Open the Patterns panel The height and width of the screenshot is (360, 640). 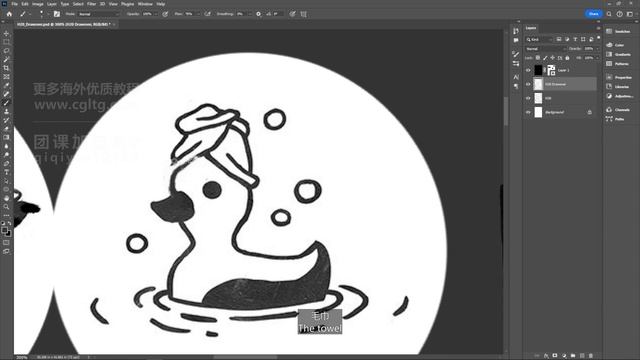tap(619, 64)
